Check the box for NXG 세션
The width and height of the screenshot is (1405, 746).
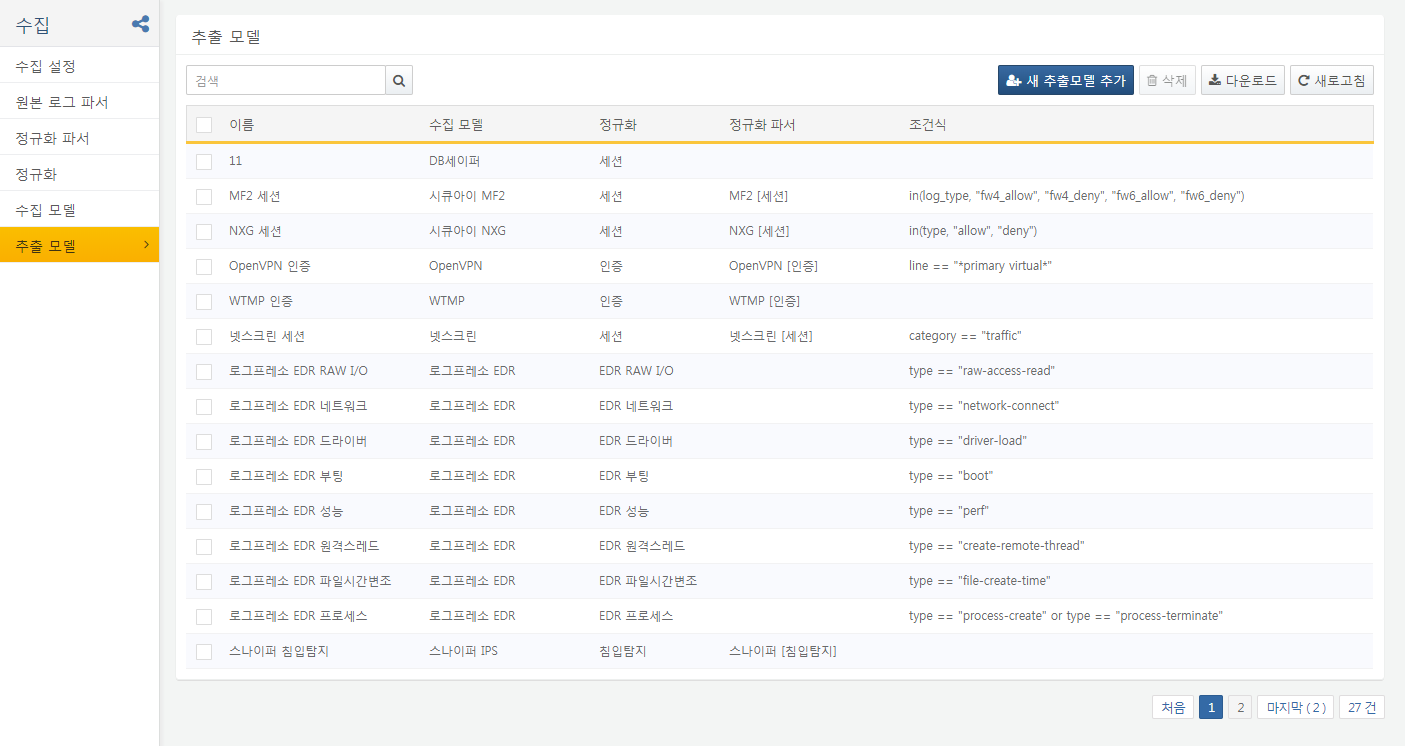coord(204,231)
